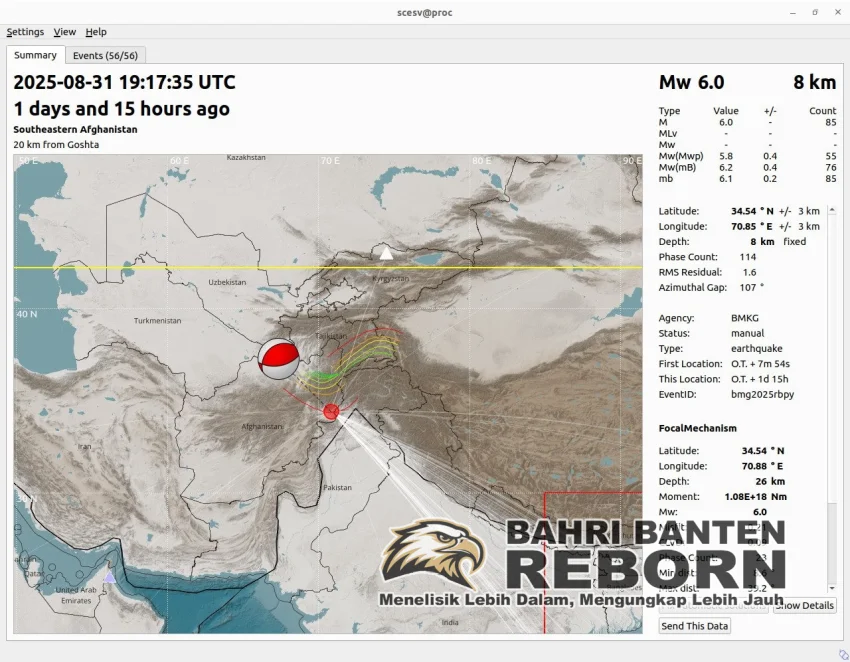The image size is (850, 662).
Task: Click the '8 km' depth heading
Action: (815, 82)
